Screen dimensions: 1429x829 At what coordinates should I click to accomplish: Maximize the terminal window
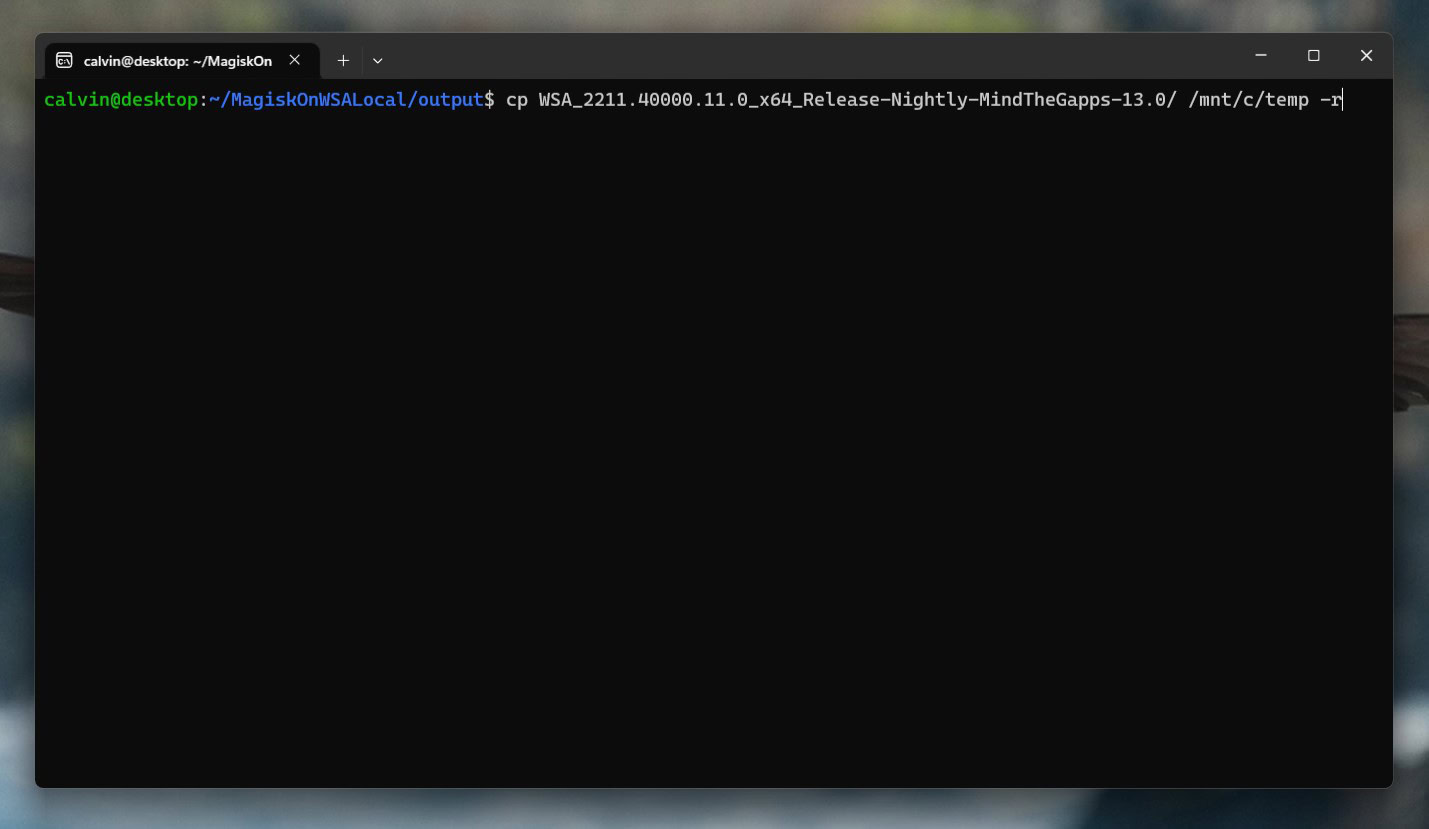tap(1314, 56)
